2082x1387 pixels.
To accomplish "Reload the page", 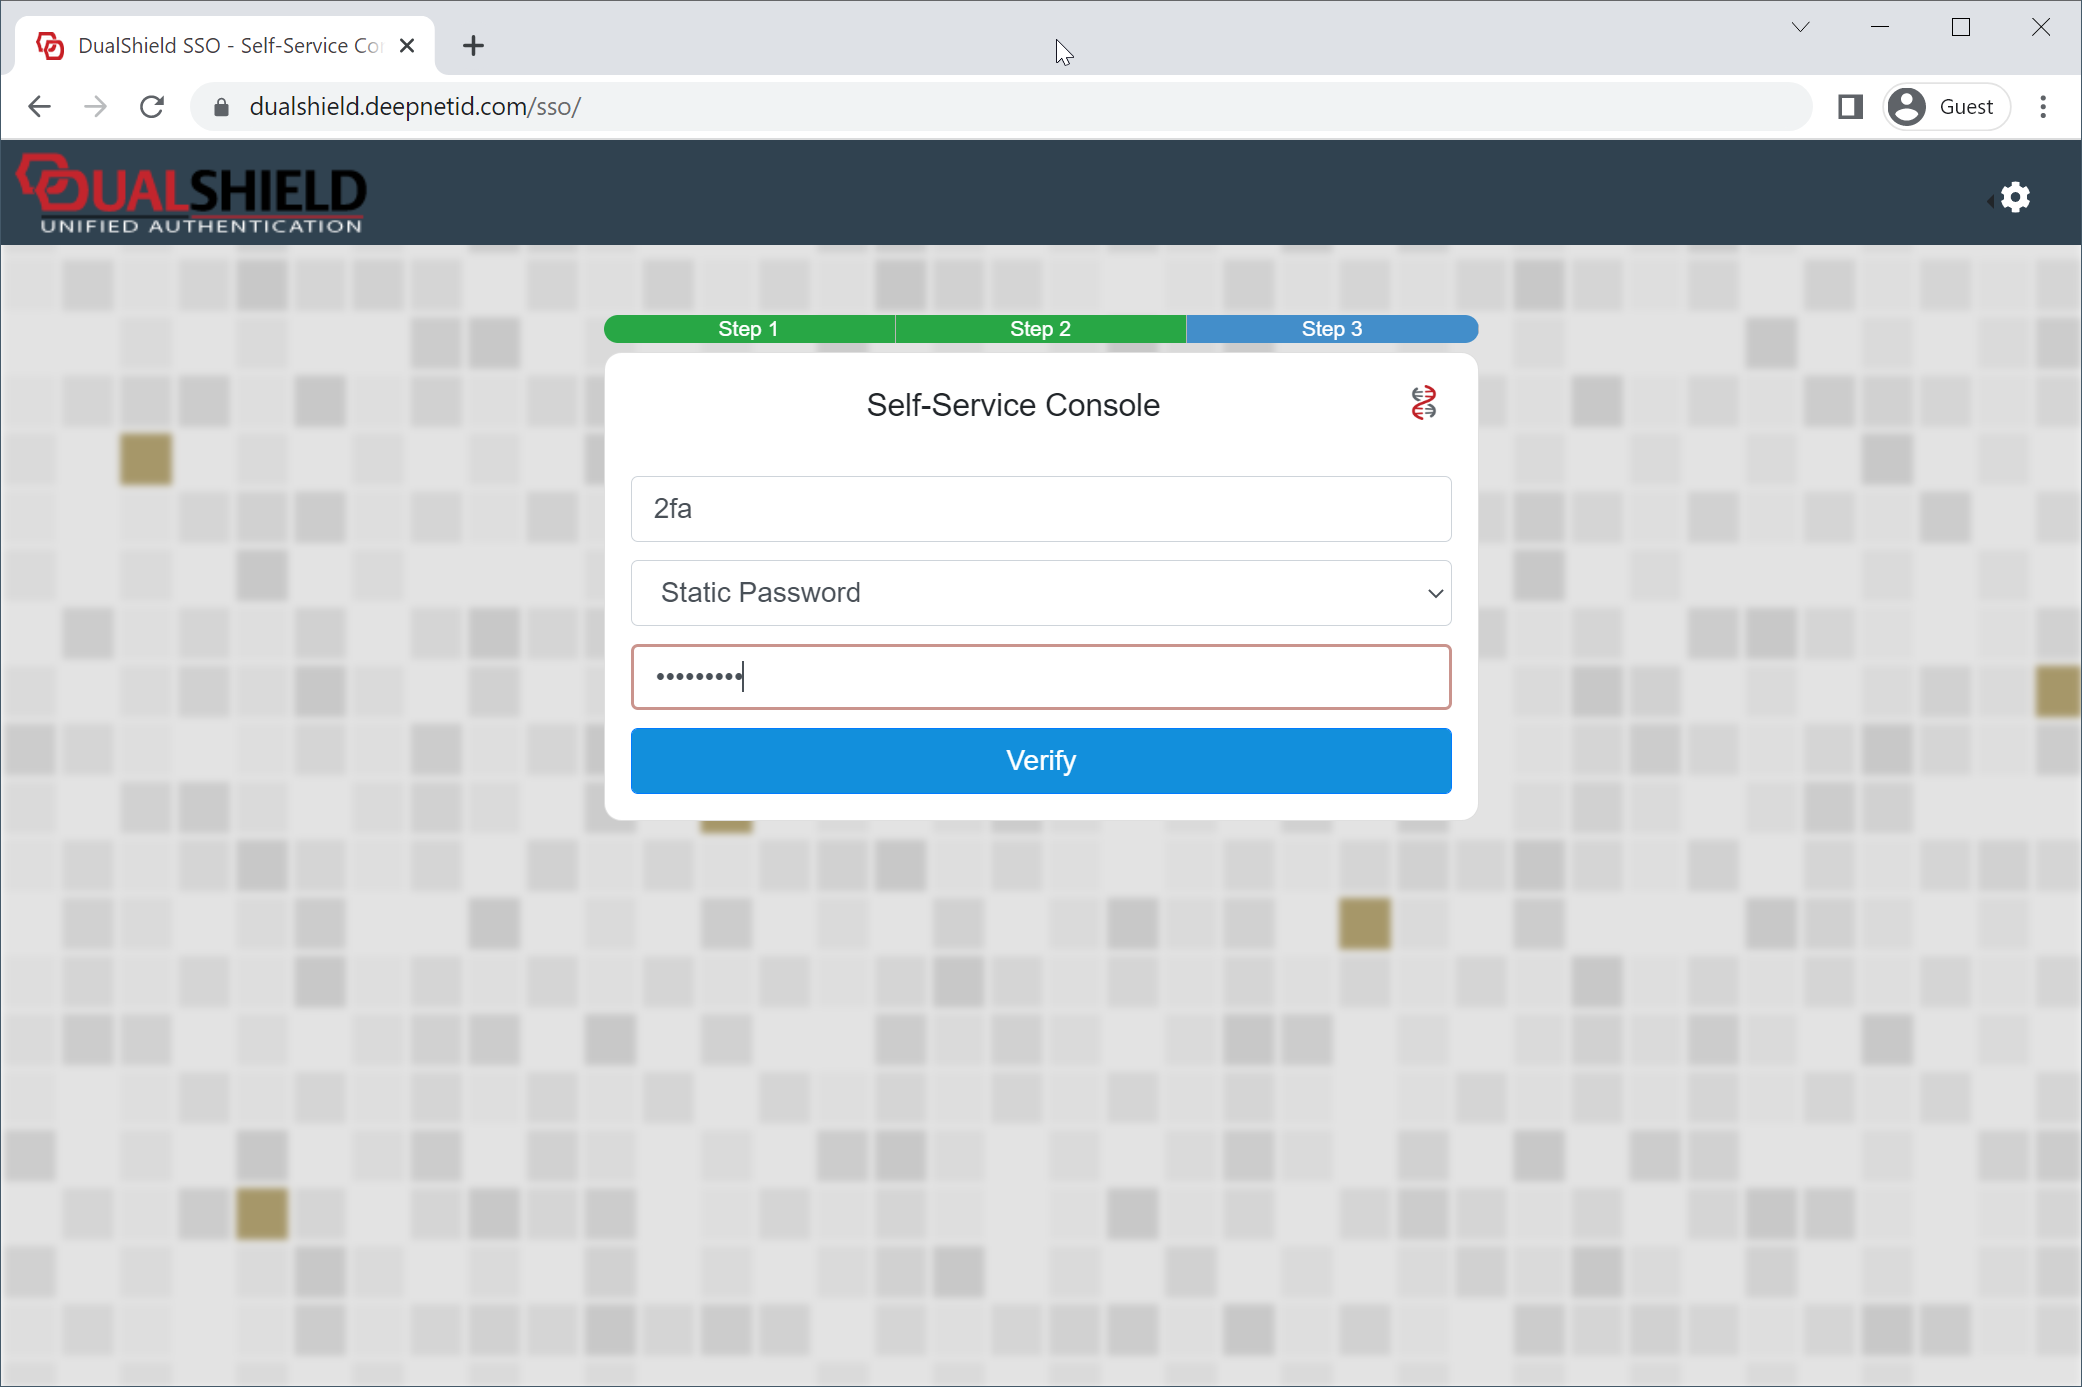I will point(152,107).
